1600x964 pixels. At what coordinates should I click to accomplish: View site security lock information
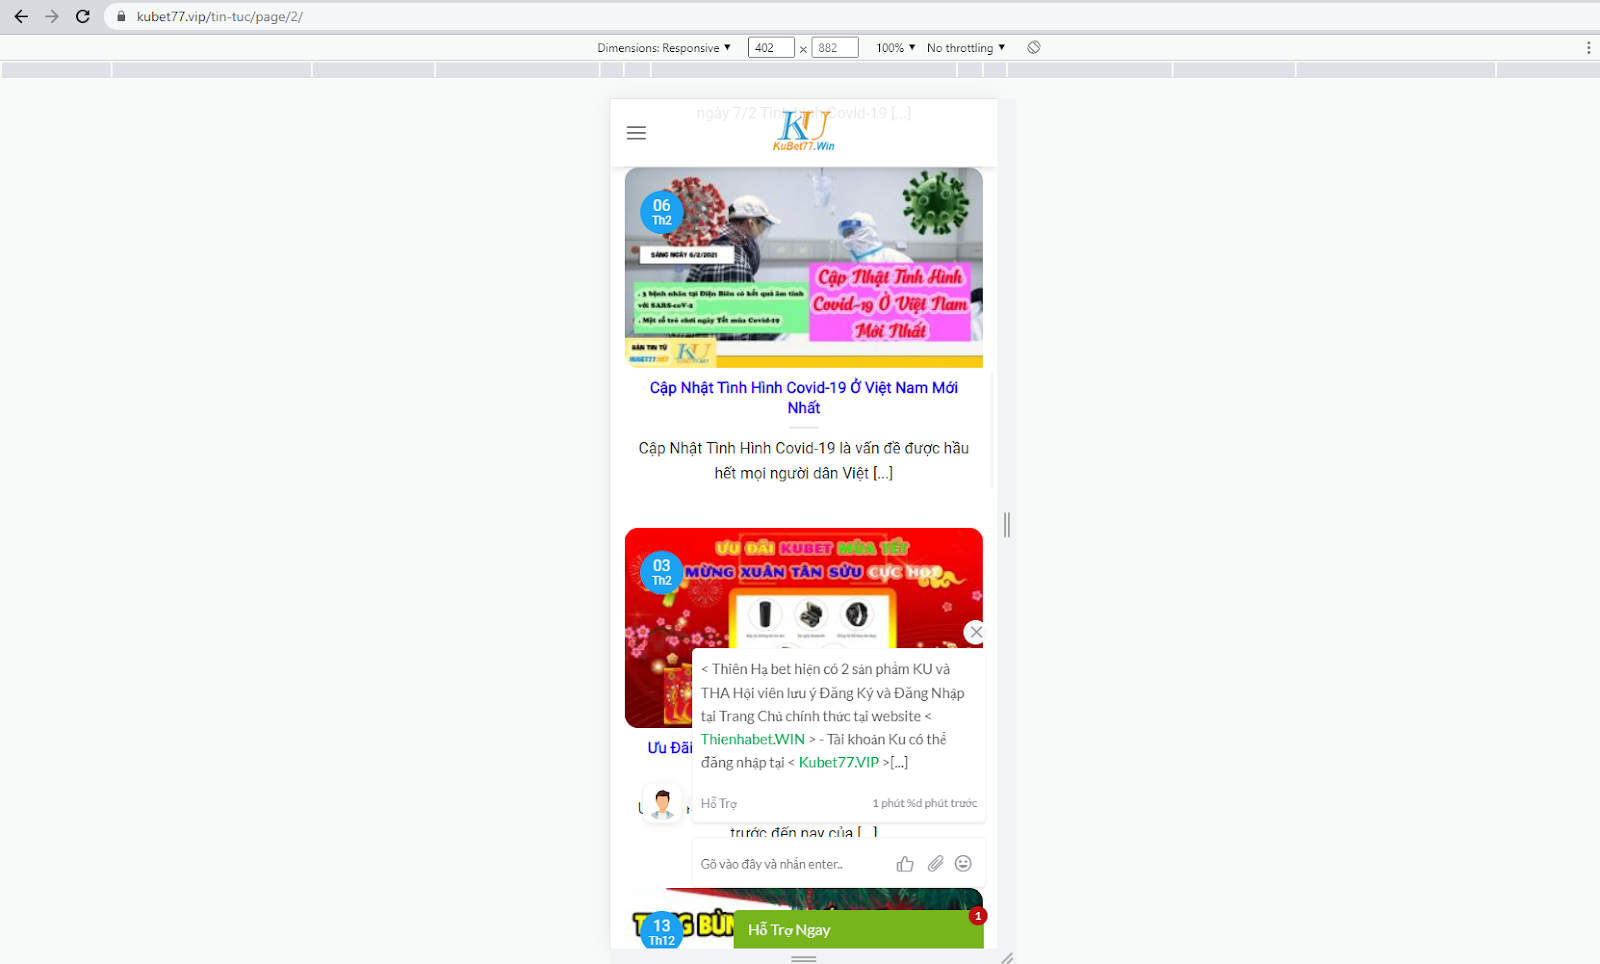pos(121,17)
